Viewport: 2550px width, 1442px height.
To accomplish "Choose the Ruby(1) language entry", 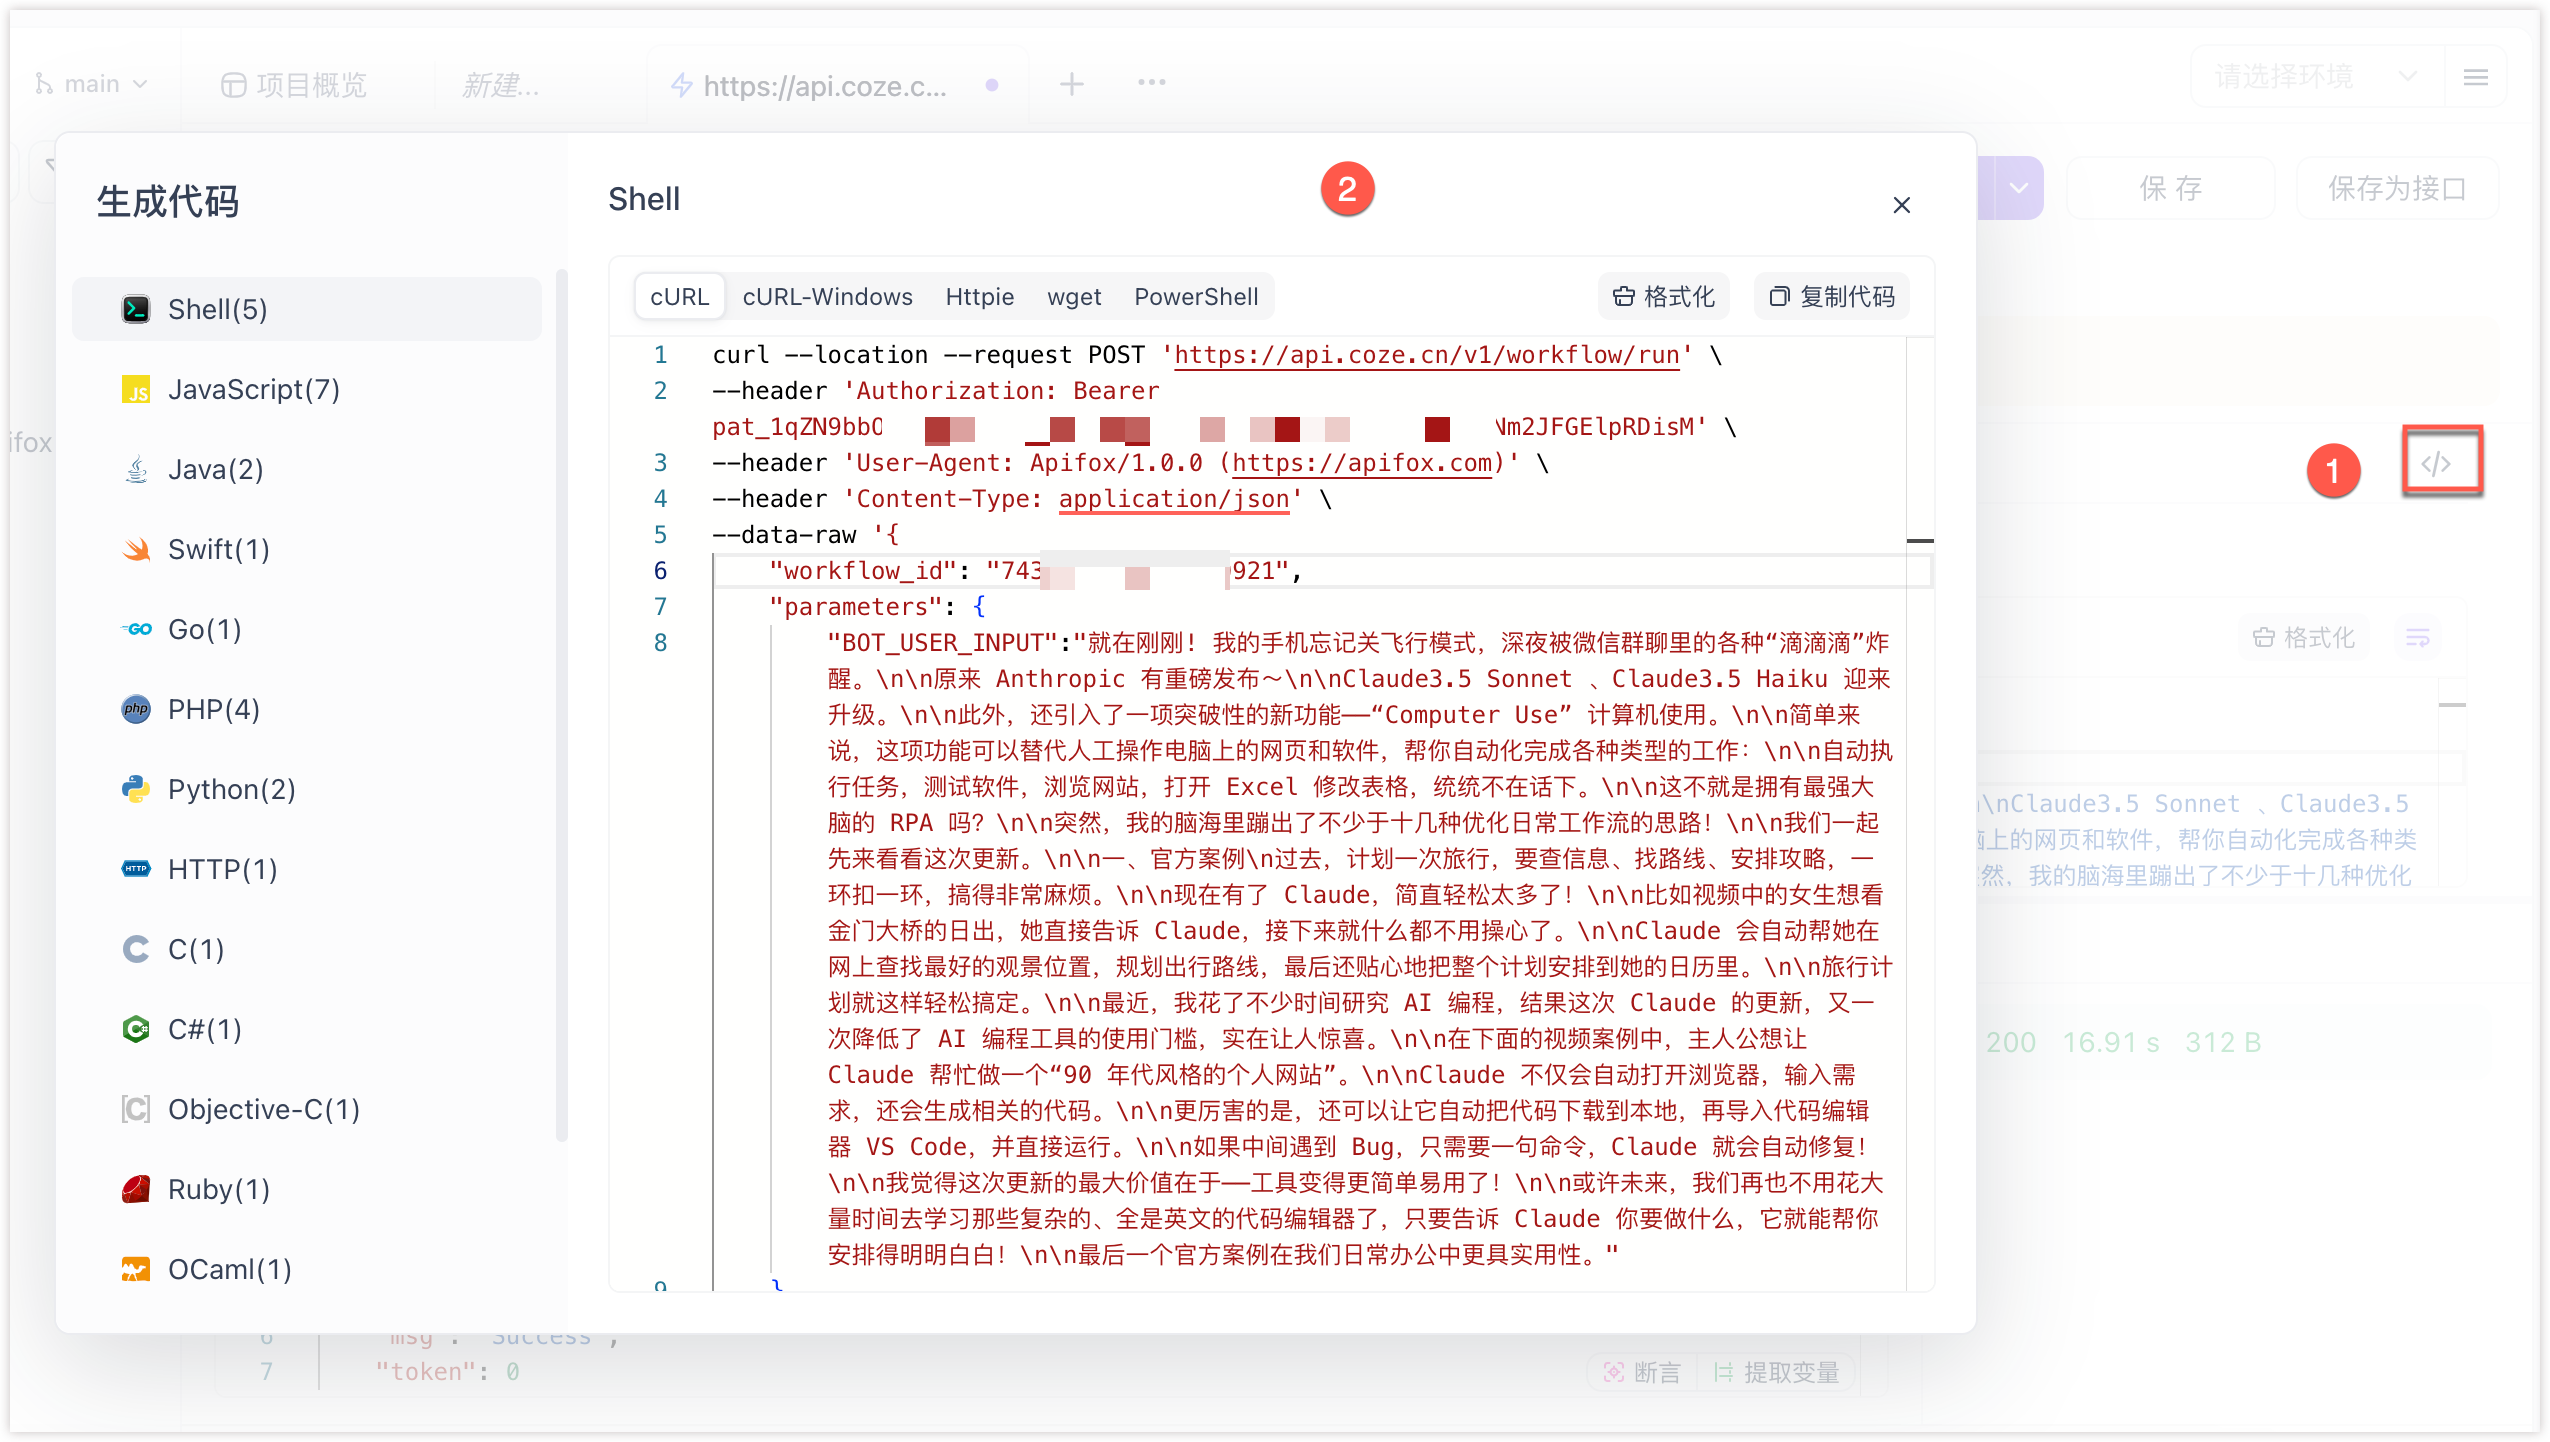I will (218, 1189).
